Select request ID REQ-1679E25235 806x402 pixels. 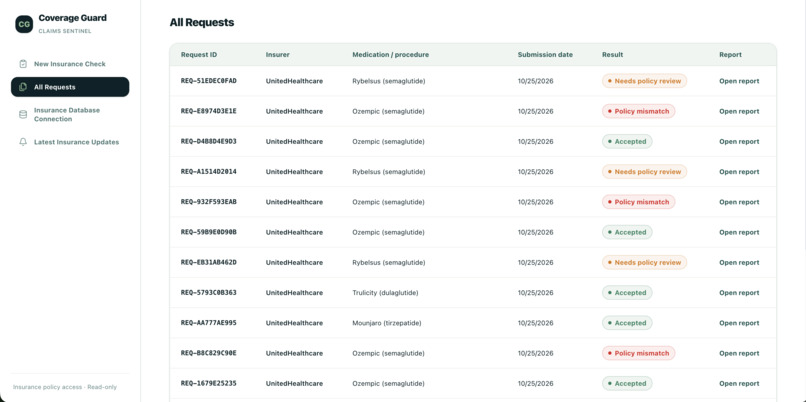pos(209,383)
